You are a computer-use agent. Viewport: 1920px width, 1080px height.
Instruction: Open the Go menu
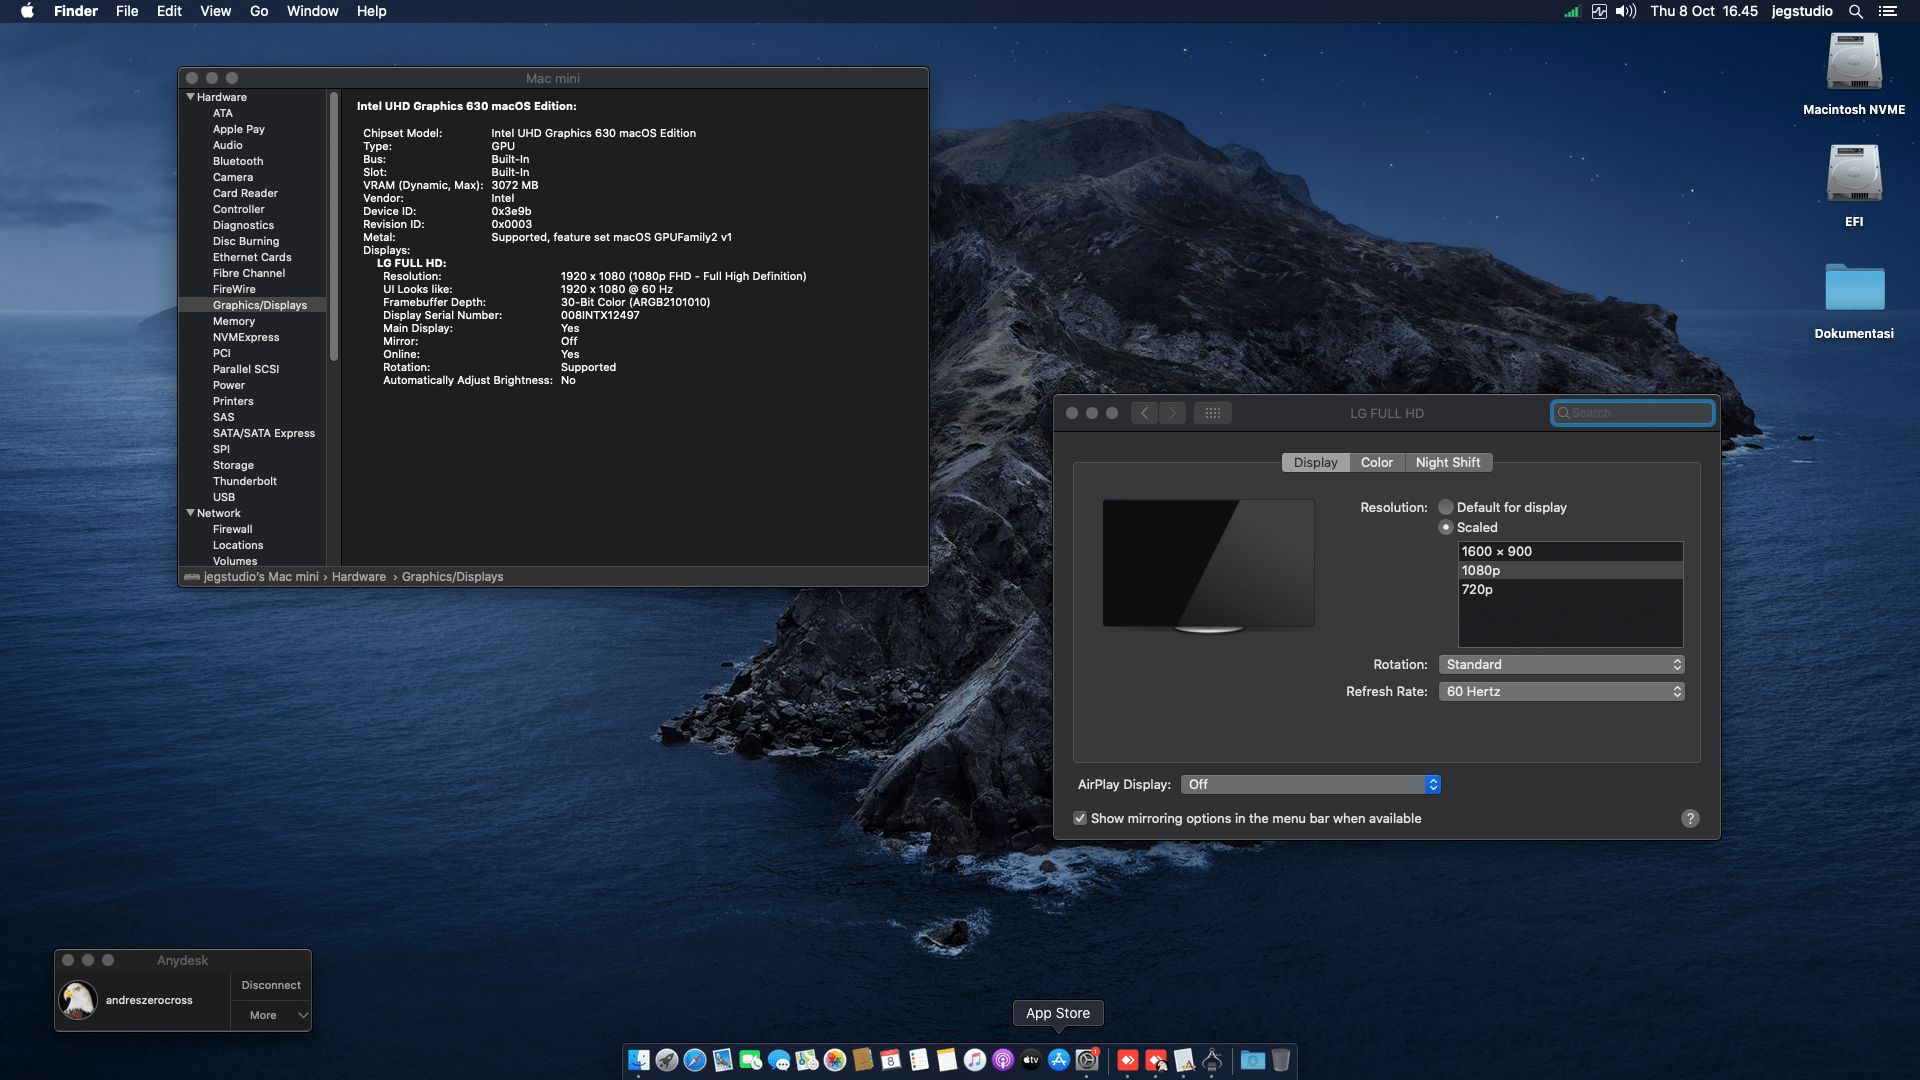coord(259,11)
